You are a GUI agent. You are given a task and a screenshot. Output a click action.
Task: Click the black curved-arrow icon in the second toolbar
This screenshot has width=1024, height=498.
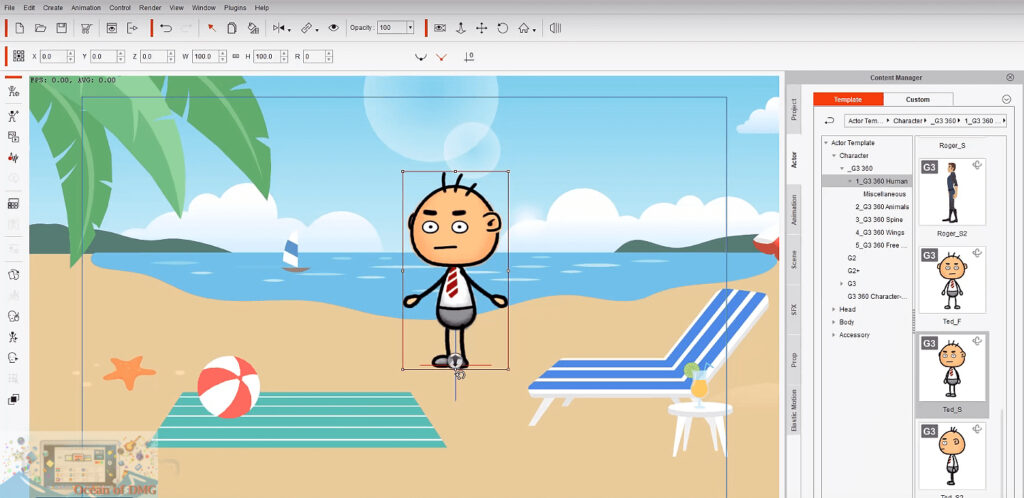click(421, 57)
